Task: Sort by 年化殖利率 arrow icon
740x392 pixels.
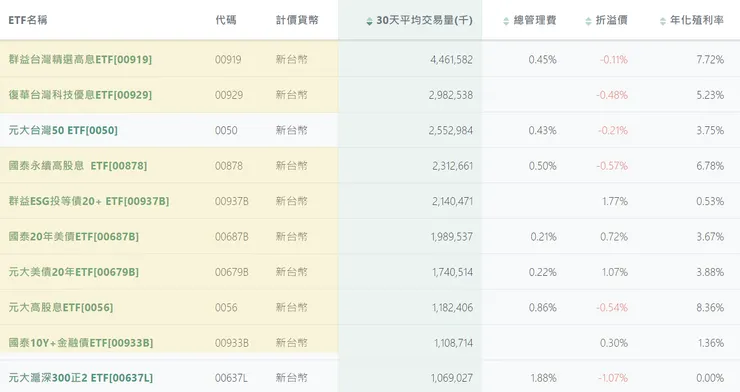Action: tap(663, 21)
